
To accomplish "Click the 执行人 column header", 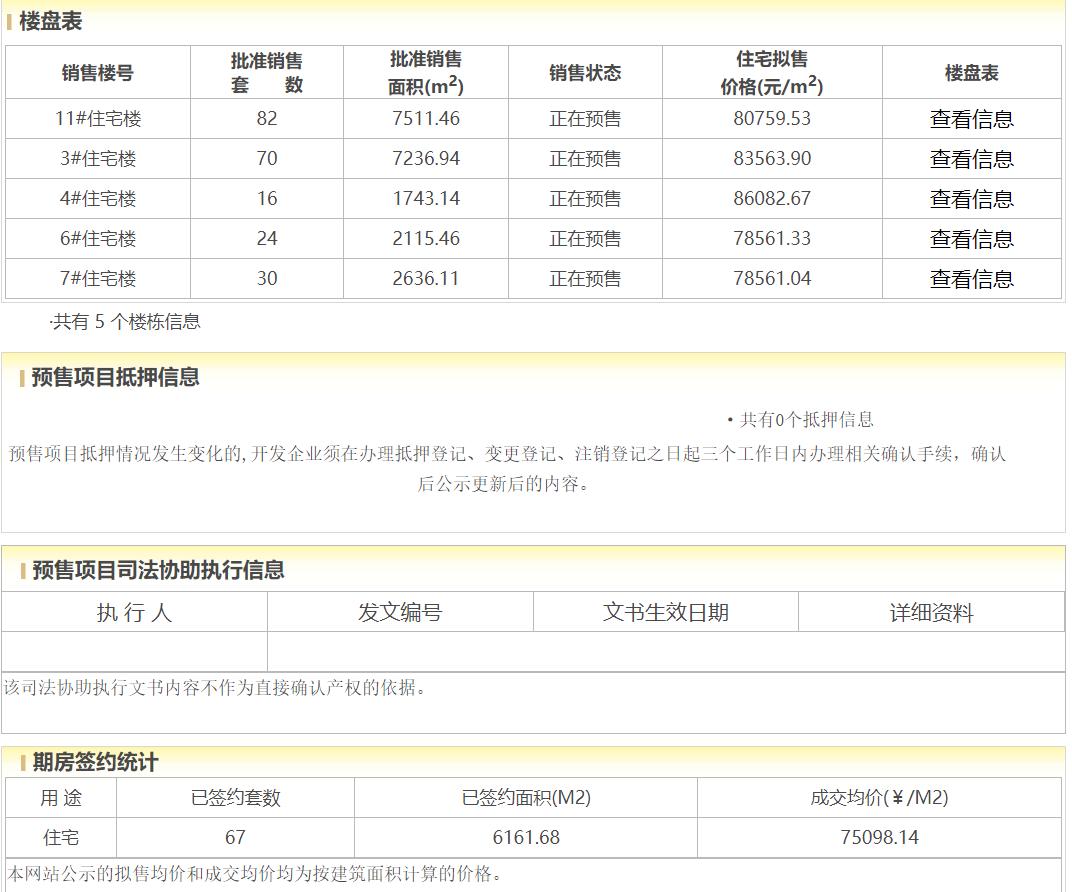I will pos(134,612).
